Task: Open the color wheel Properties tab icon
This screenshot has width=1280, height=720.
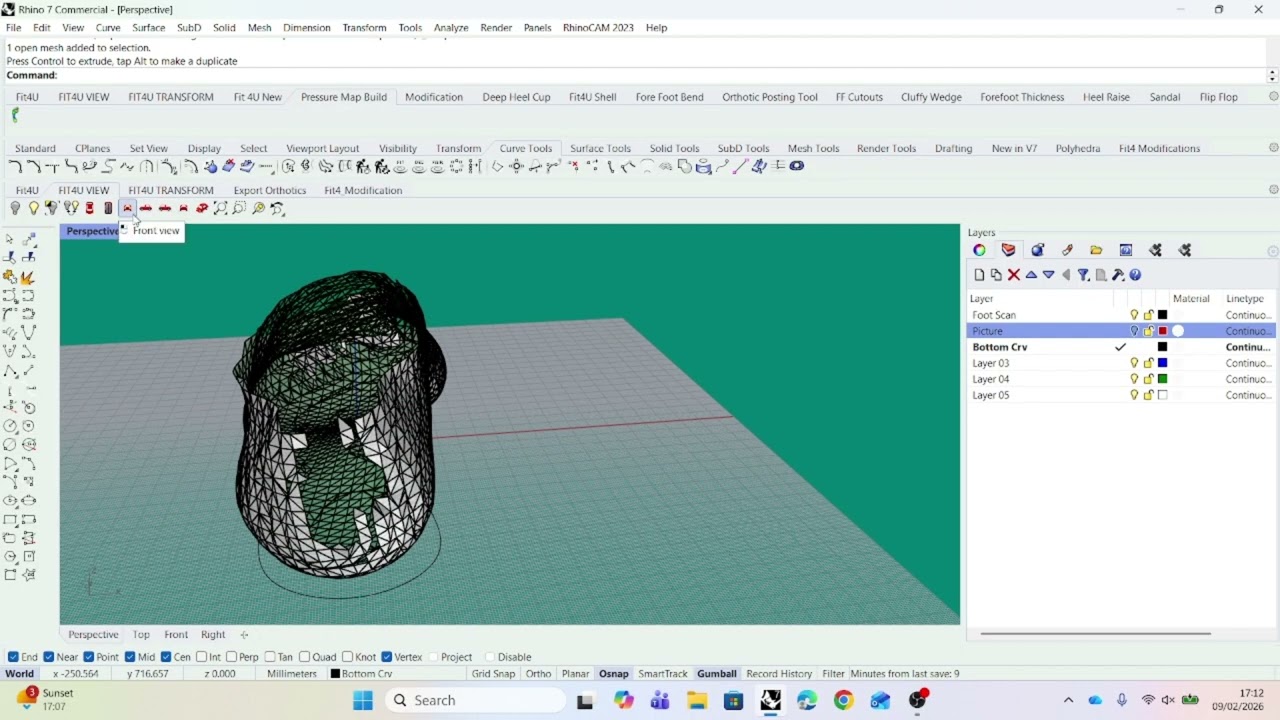Action: 979,250
